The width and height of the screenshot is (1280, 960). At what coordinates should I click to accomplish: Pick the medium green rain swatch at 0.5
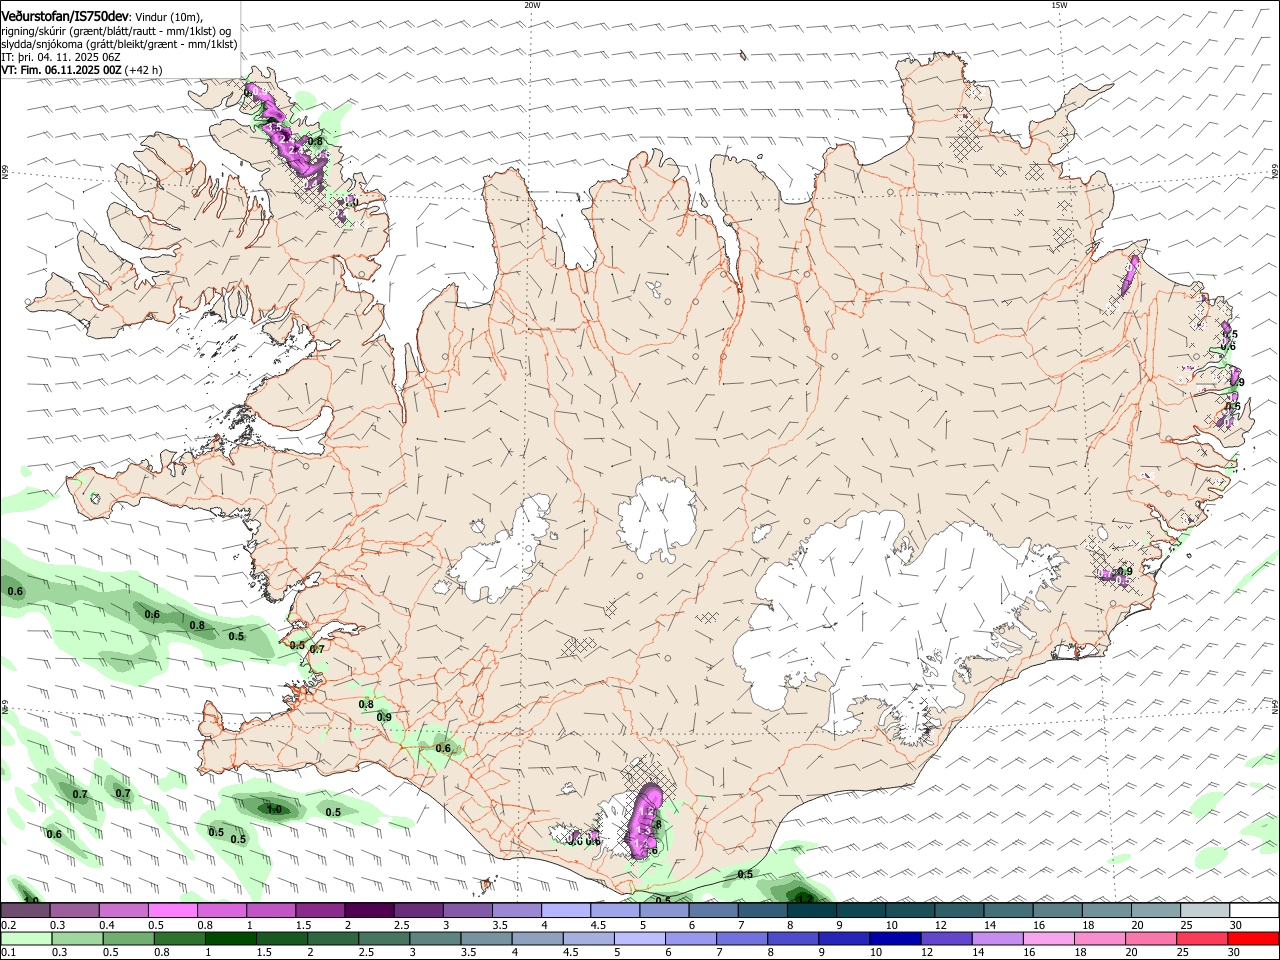(129, 939)
